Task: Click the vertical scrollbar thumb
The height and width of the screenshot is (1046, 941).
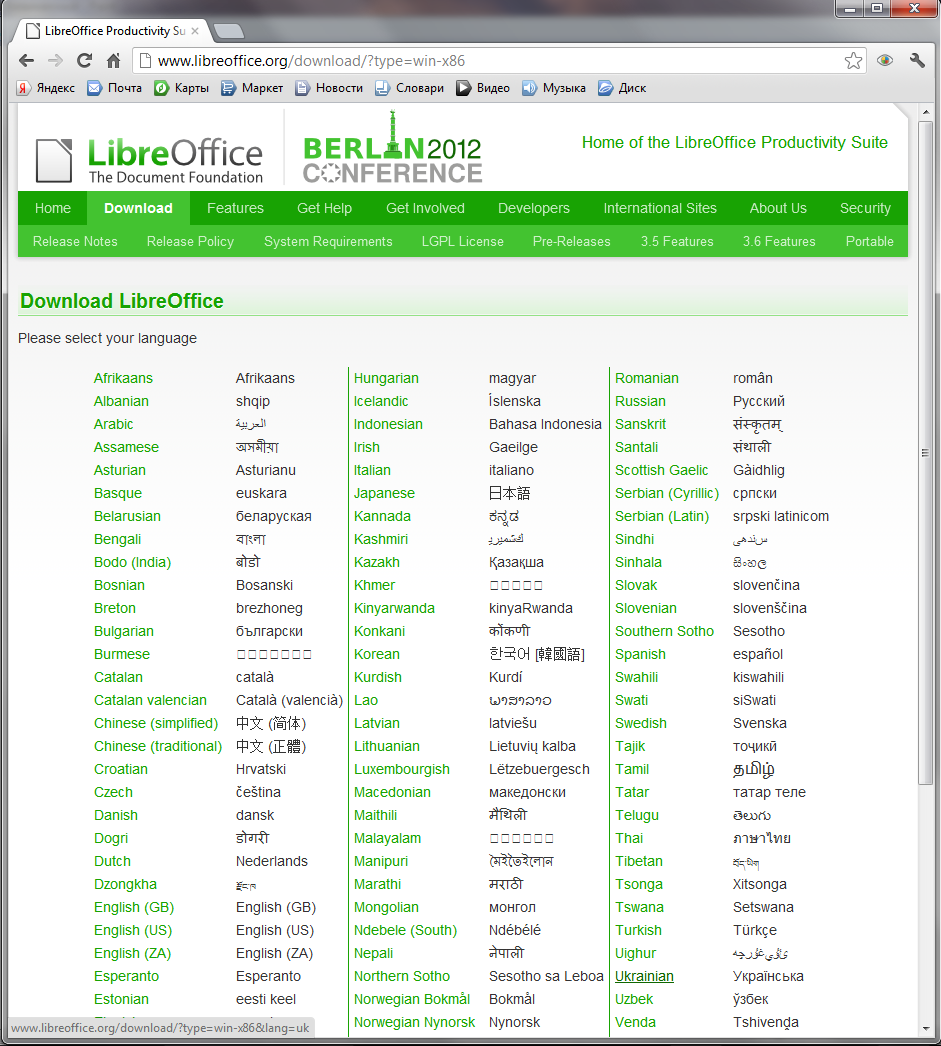Action: 926,453
